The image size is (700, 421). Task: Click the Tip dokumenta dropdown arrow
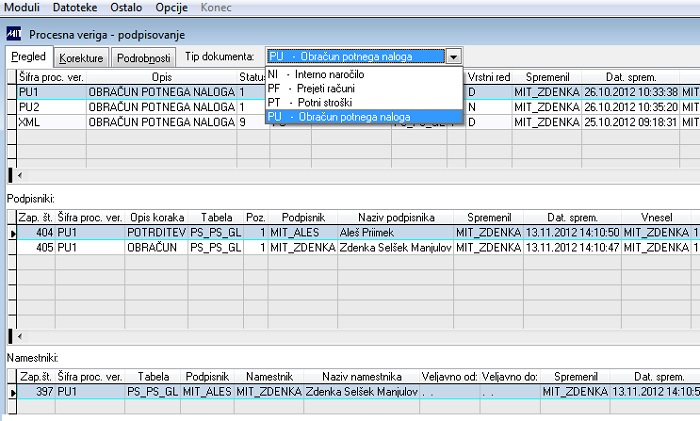click(453, 57)
